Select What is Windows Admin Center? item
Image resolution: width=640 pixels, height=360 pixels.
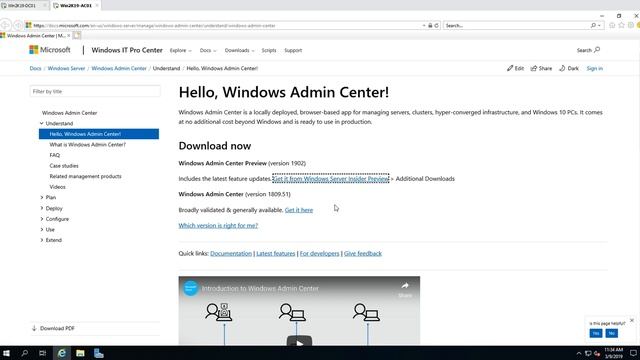pyautogui.click(x=88, y=144)
